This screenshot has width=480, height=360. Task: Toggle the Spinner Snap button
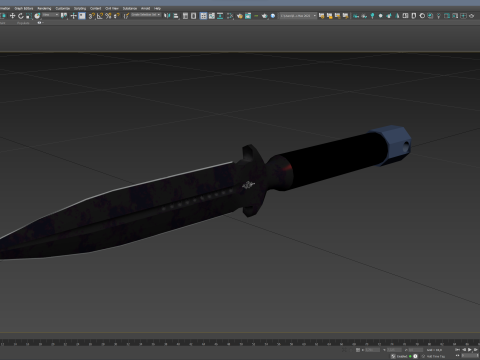point(117,16)
